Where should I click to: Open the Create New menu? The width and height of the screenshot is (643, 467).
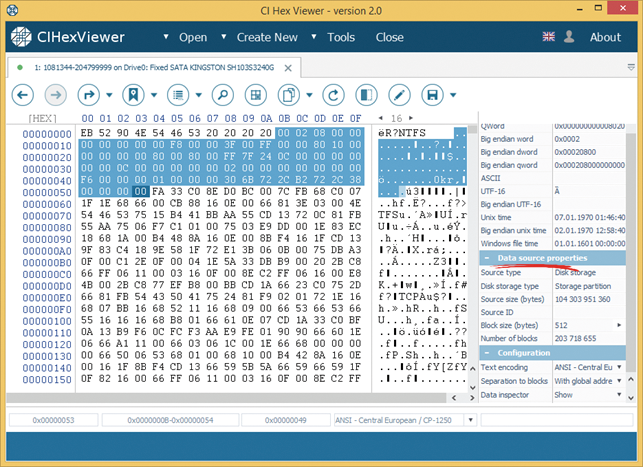click(267, 37)
